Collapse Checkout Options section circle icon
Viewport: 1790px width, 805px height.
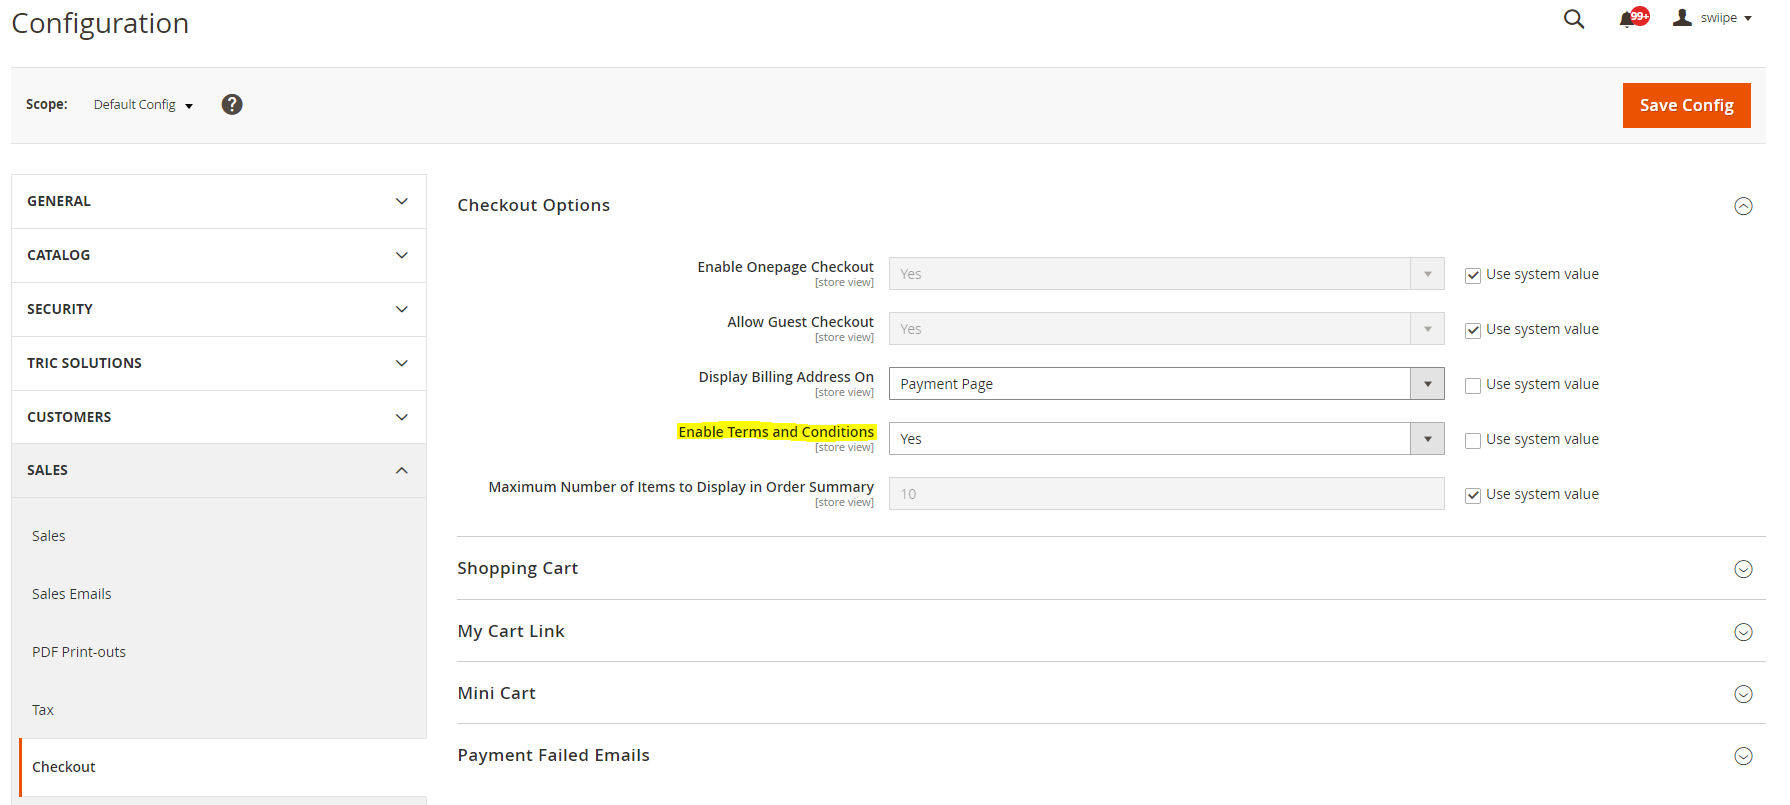click(x=1743, y=206)
